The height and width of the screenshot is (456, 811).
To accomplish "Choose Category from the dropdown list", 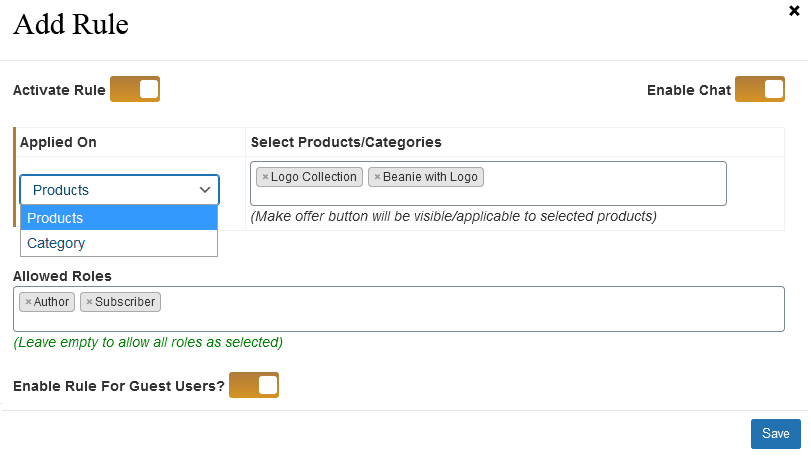I will click(x=119, y=243).
